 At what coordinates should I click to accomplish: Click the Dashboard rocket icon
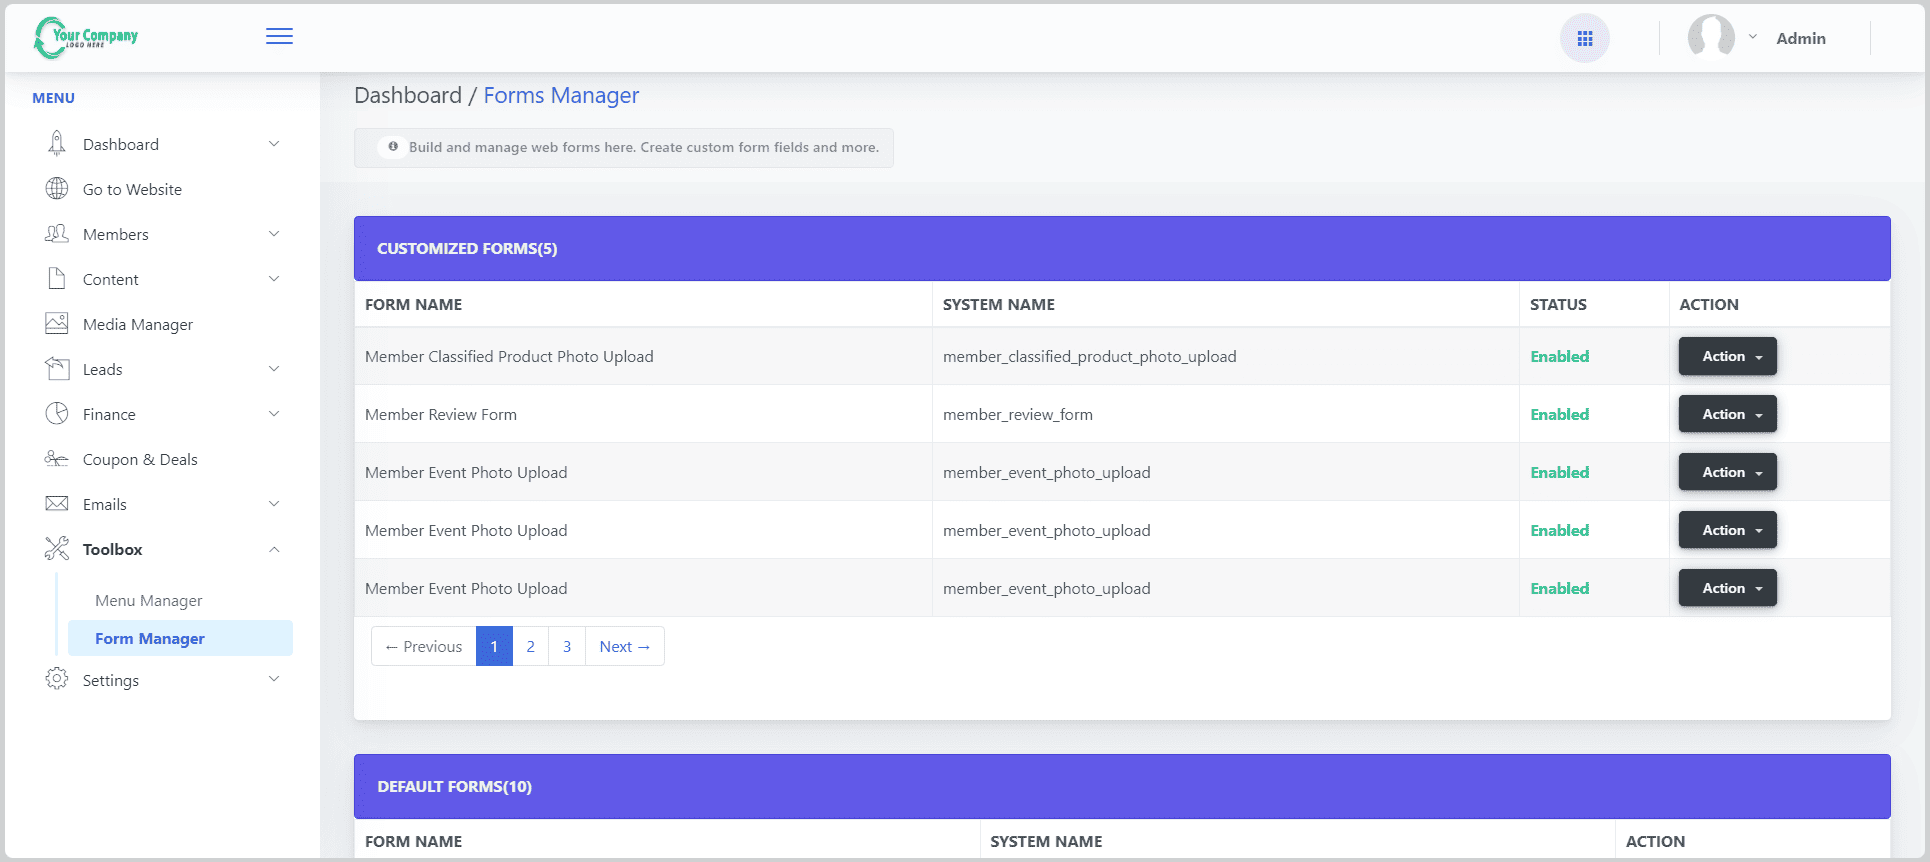57,144
